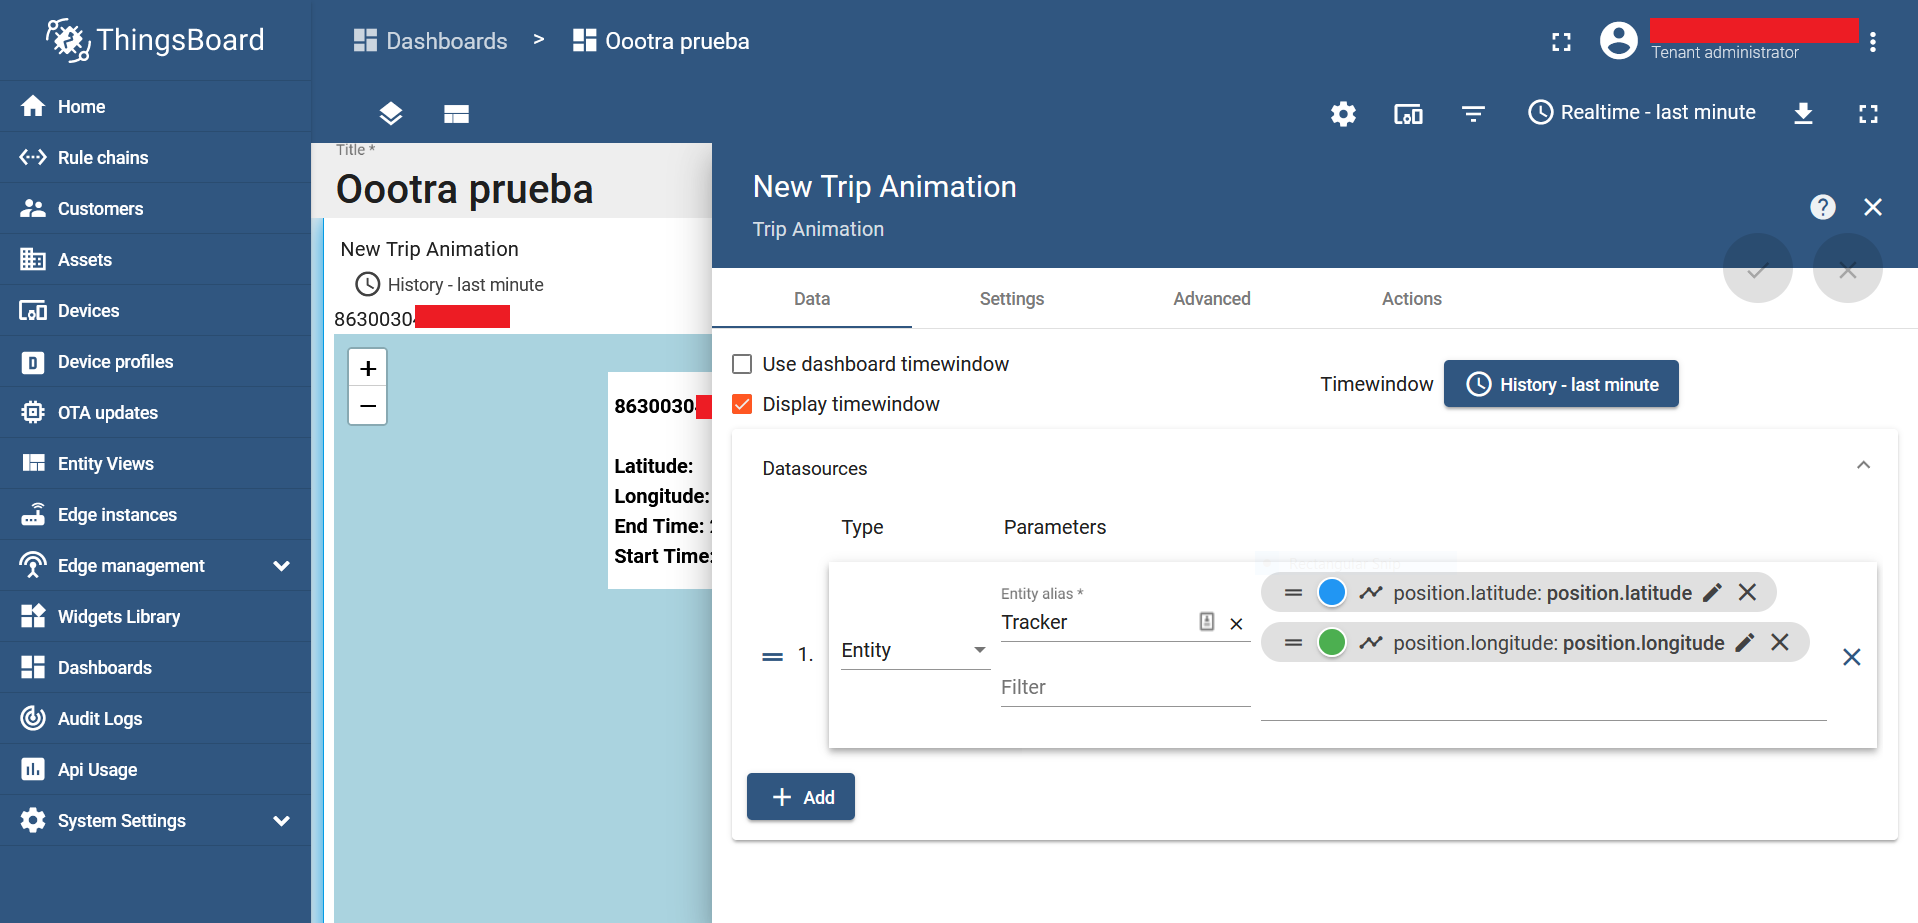Zoom in on the map
Image resolution: width=1918 pixels, height=923 pixels.
[368, 368]
